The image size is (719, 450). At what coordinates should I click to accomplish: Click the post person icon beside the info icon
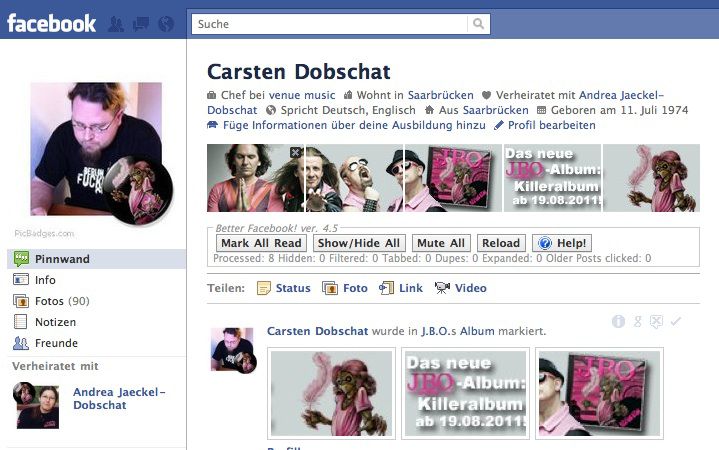pos(637,322)
